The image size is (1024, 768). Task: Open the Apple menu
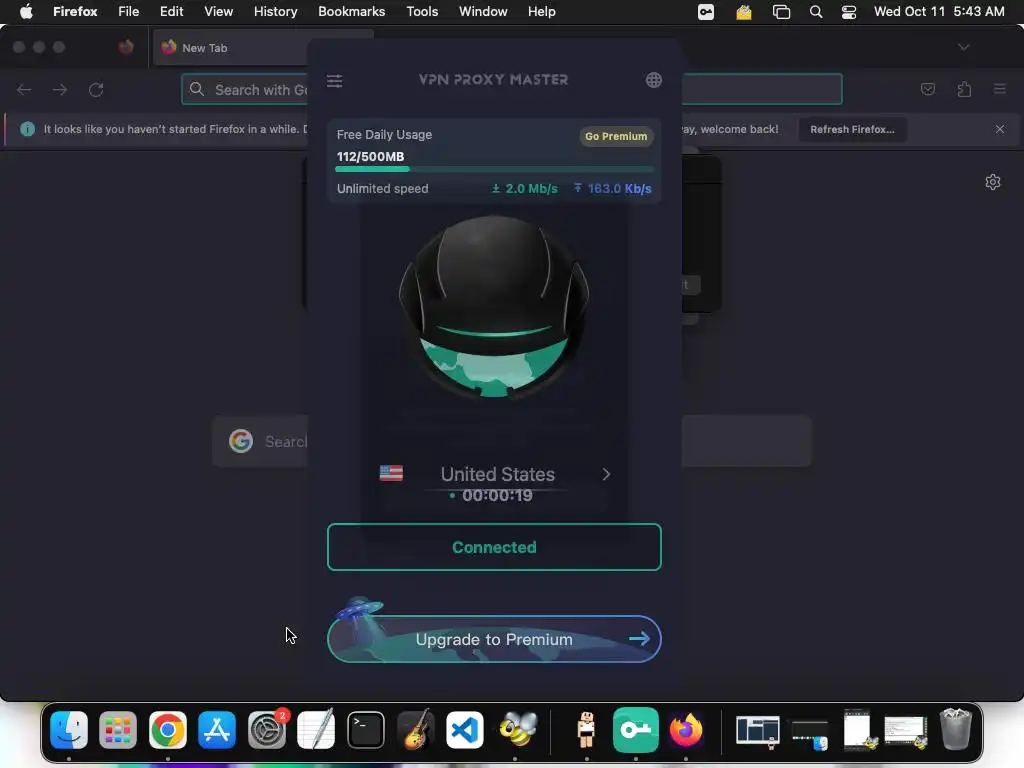point(26,12)
